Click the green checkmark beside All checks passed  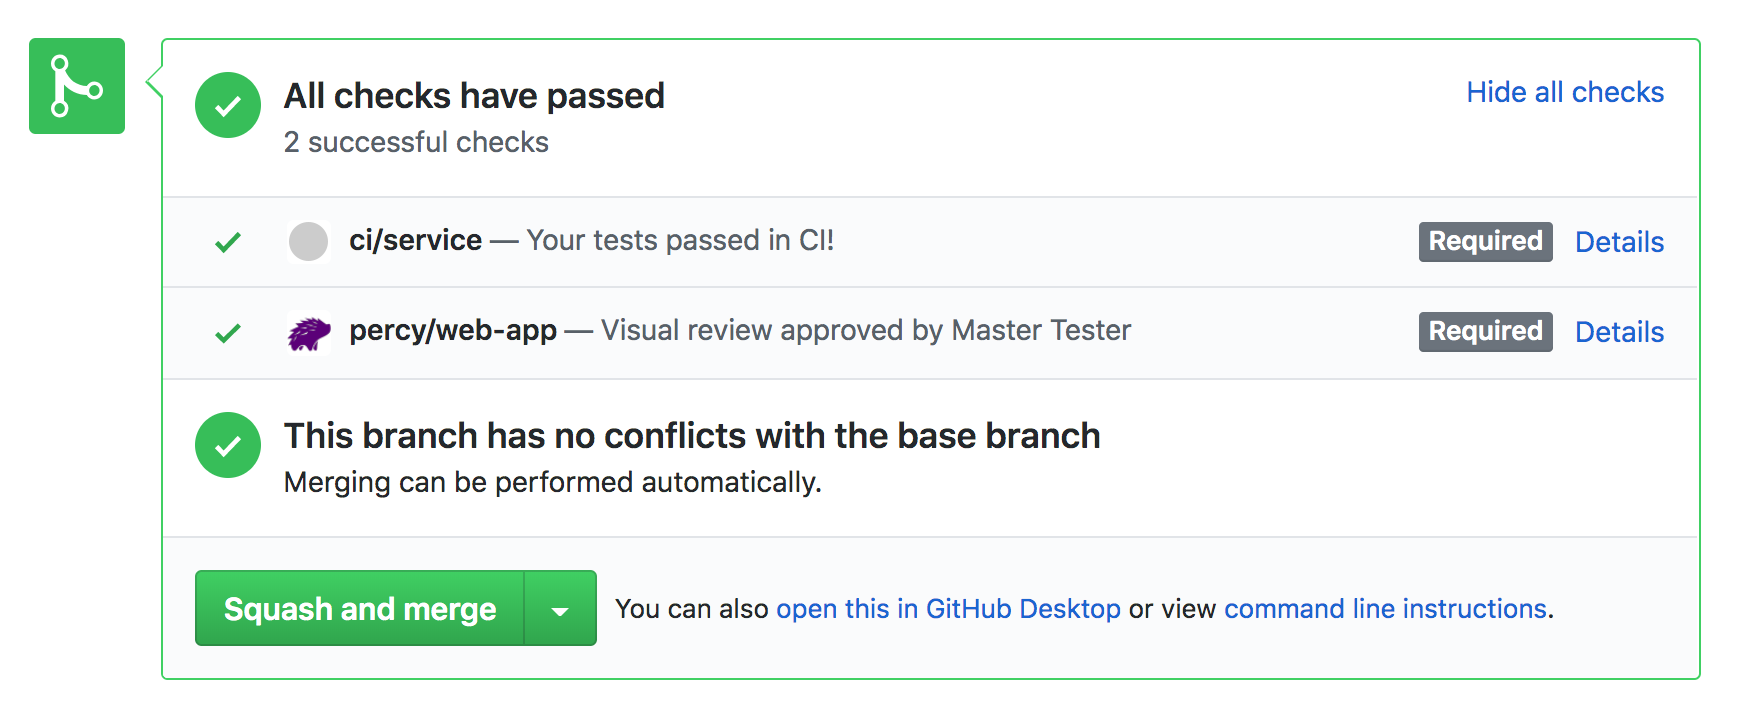coord(228,105)
